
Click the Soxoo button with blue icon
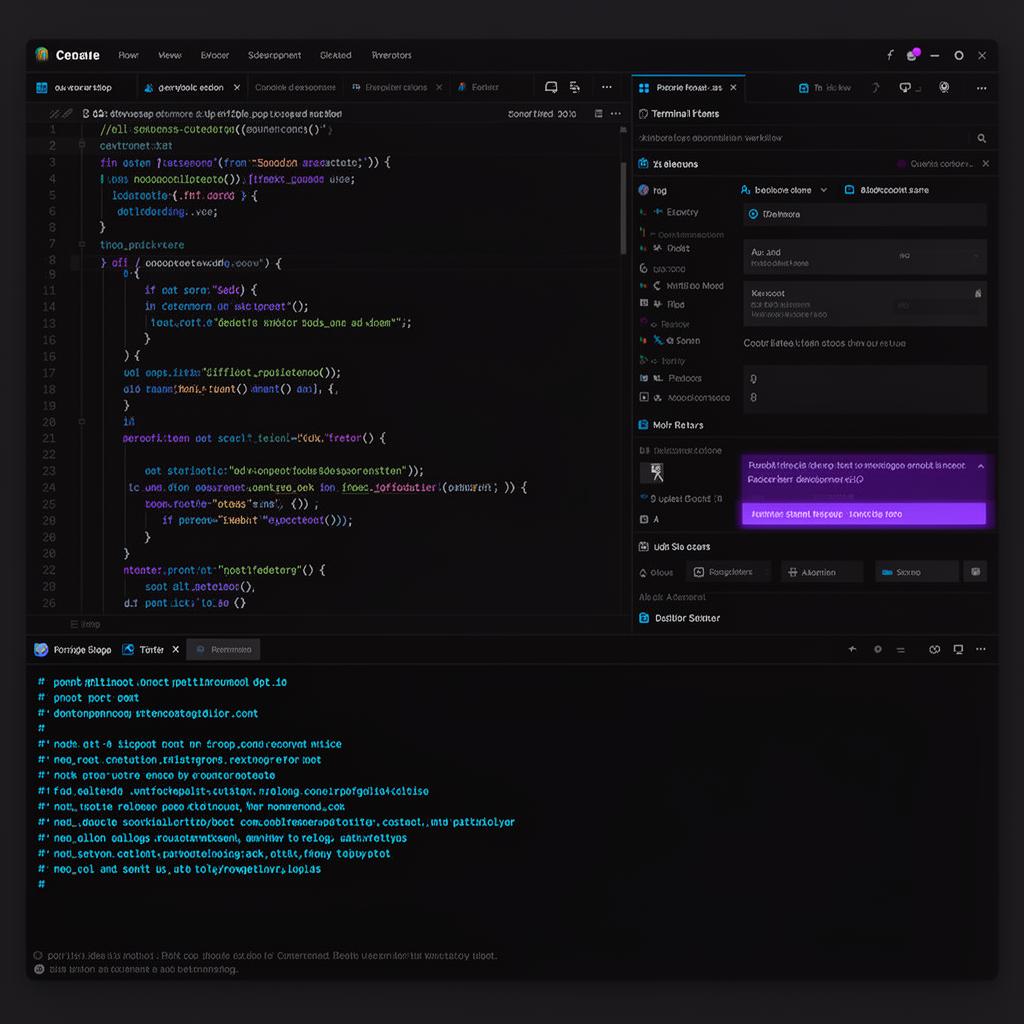(917, 572)
